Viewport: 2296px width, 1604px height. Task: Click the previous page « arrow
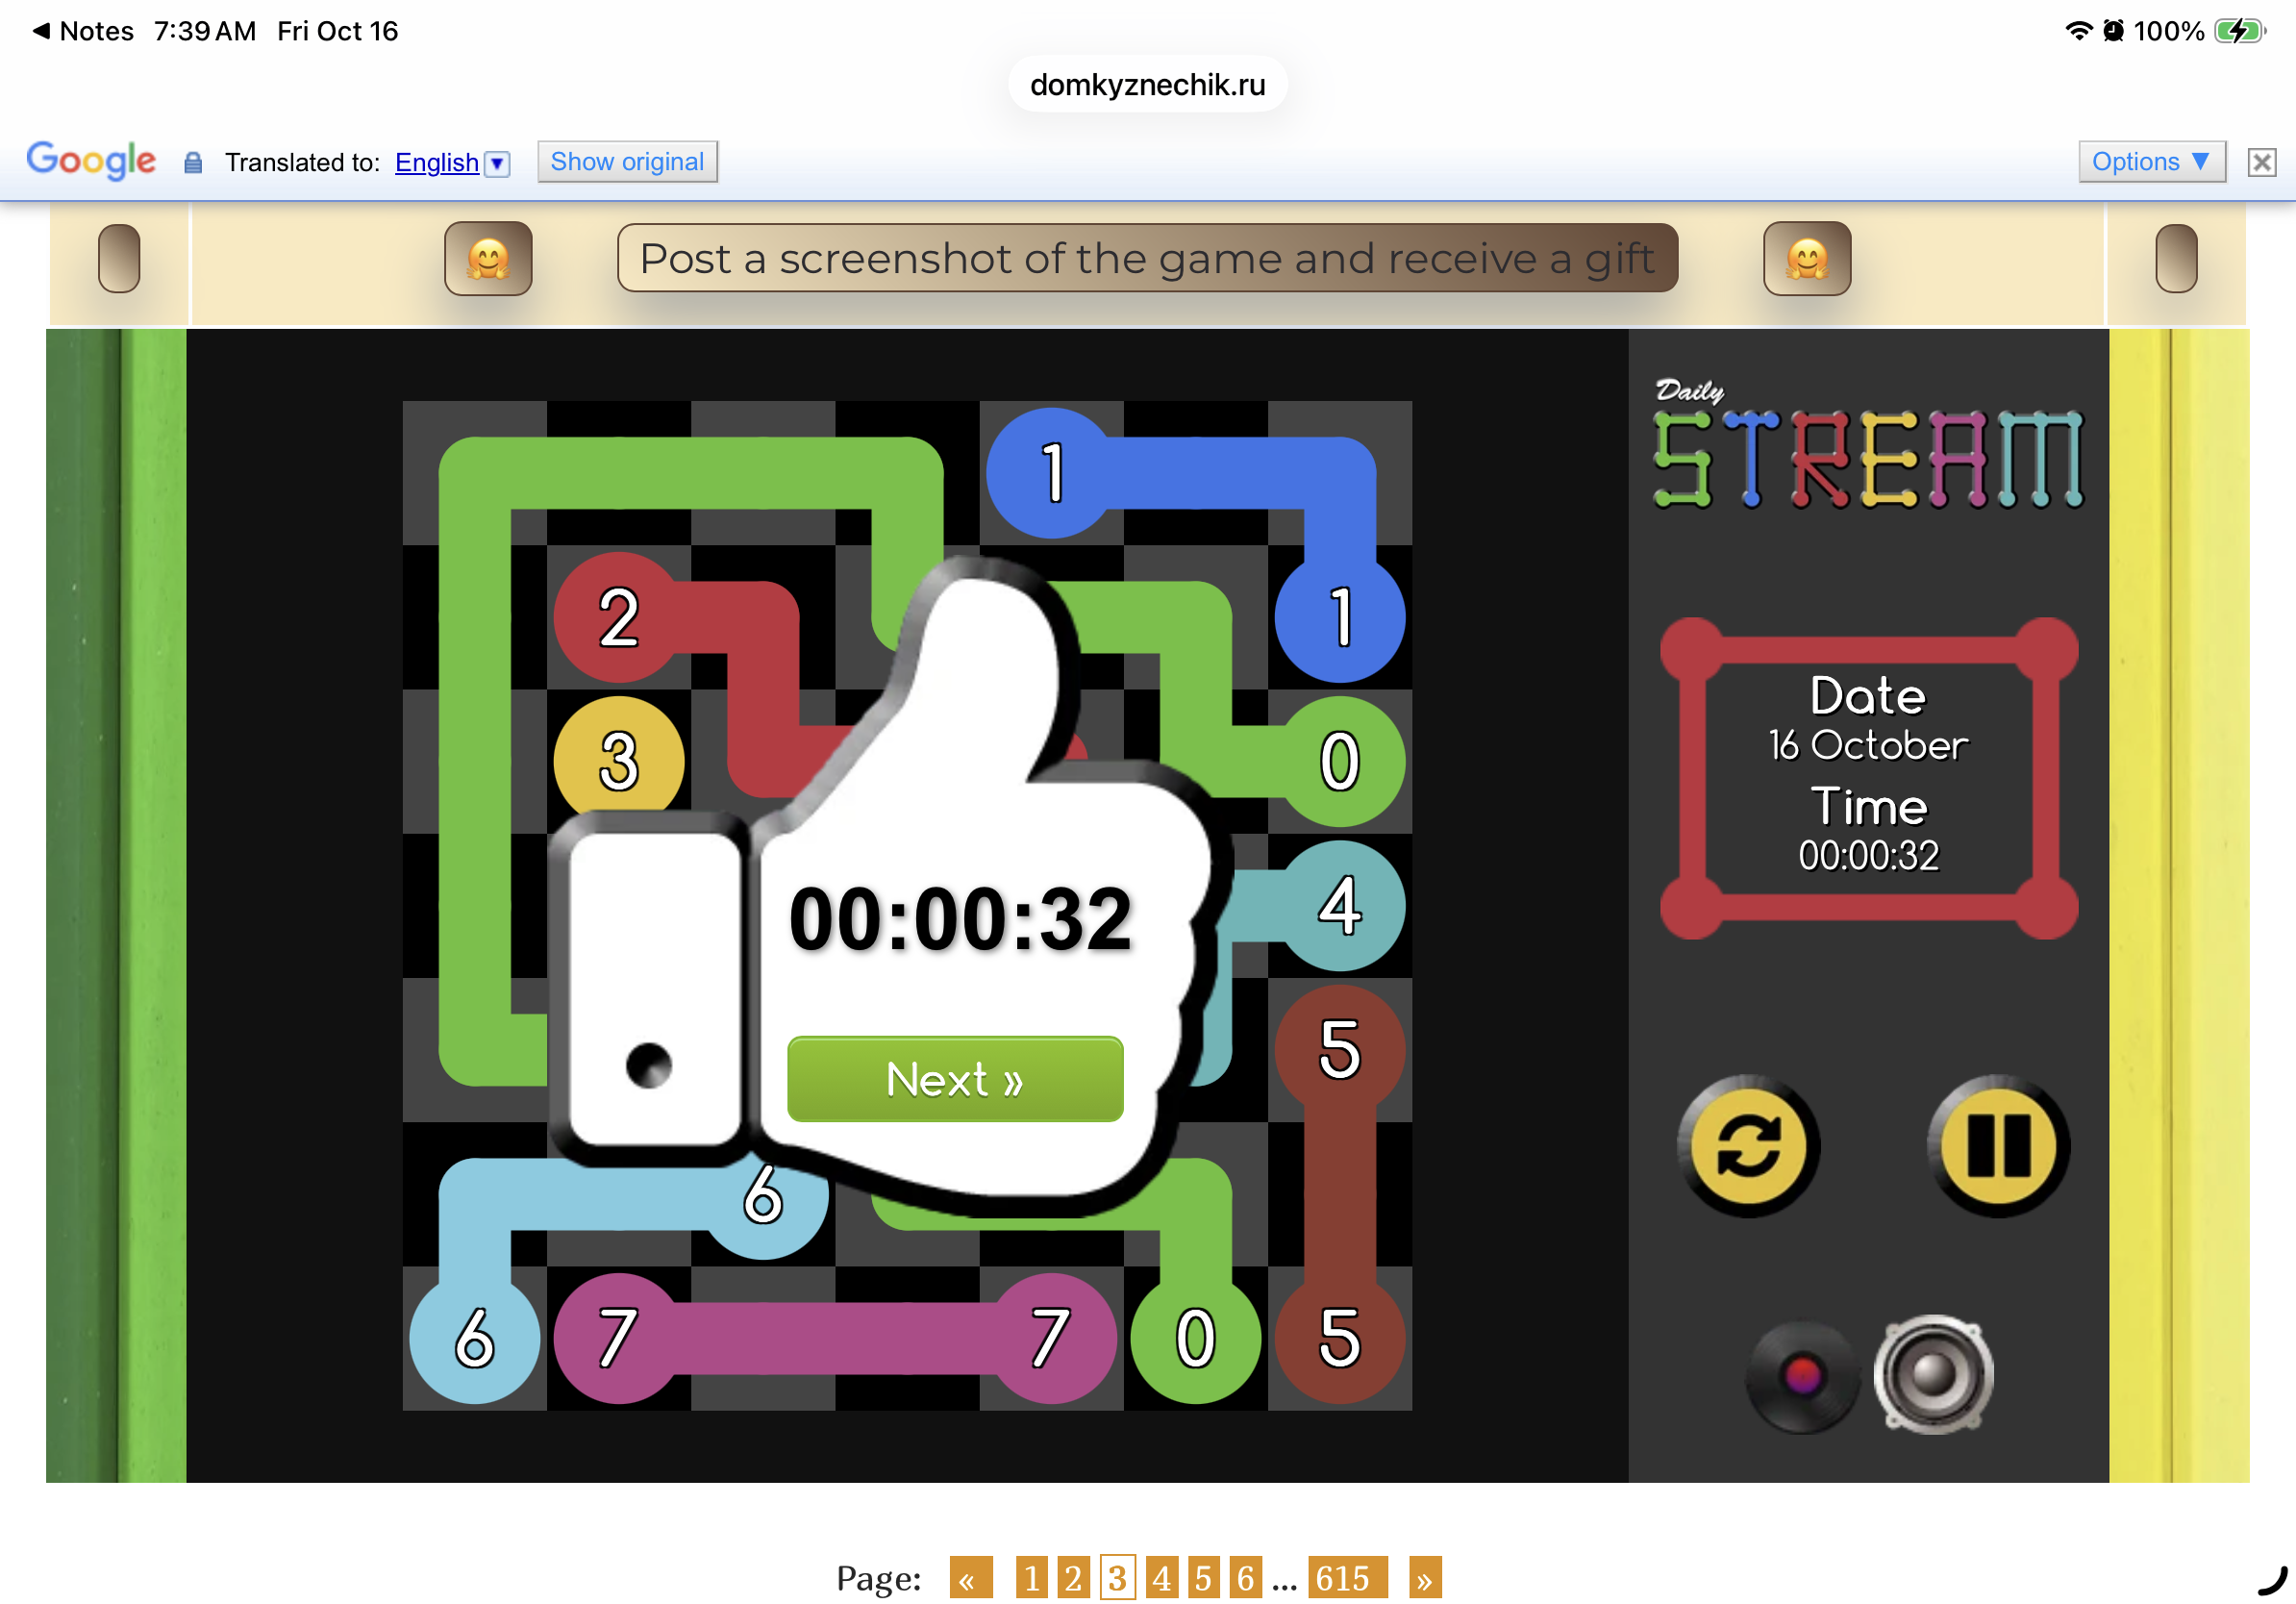pos(970,1578)
